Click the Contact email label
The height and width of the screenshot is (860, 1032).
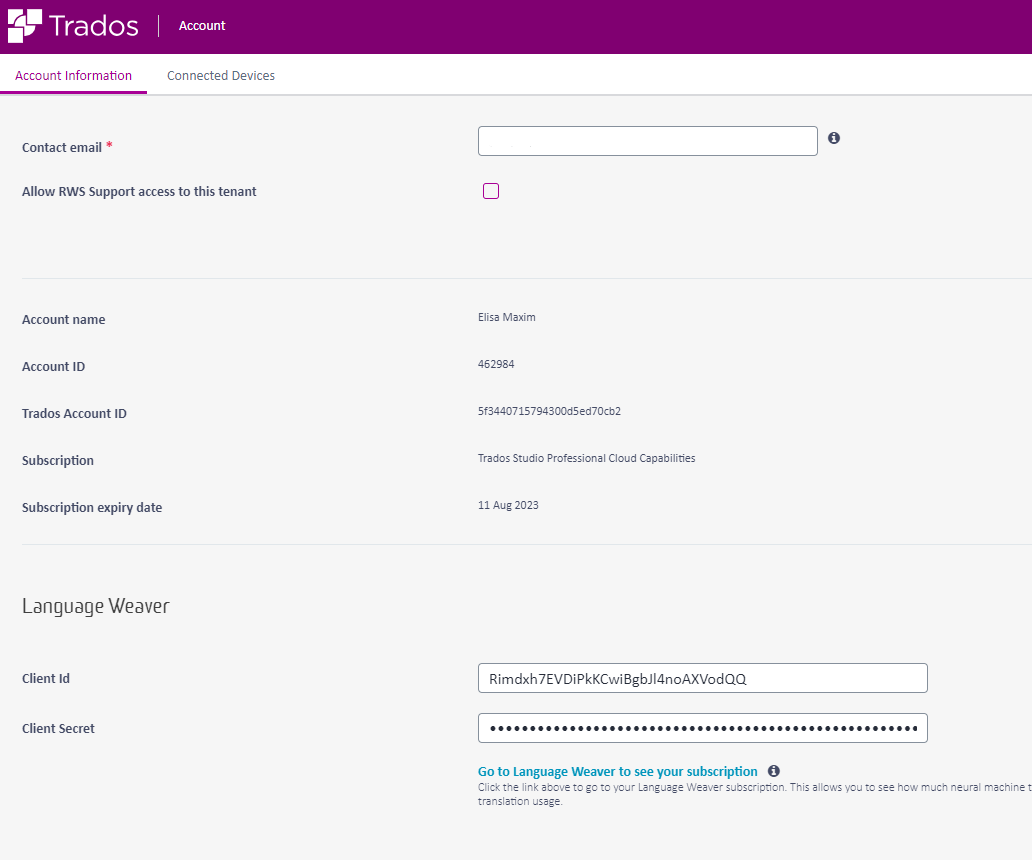point(62,147)
